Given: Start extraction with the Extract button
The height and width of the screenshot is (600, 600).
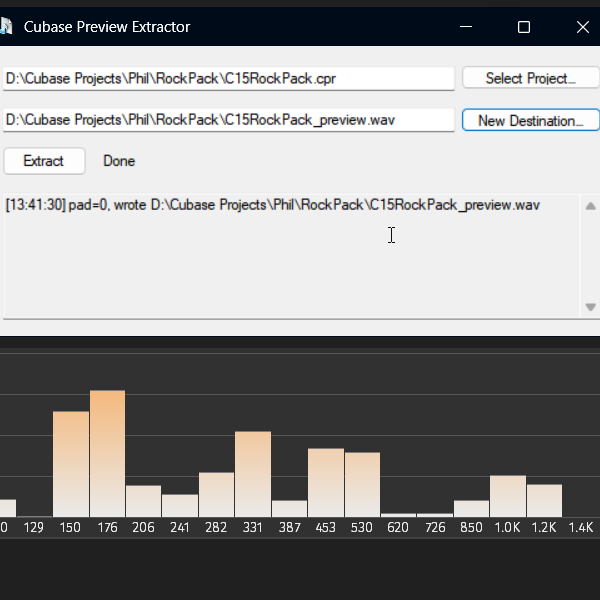Looking at the screenshot, I should pos(44,161).
